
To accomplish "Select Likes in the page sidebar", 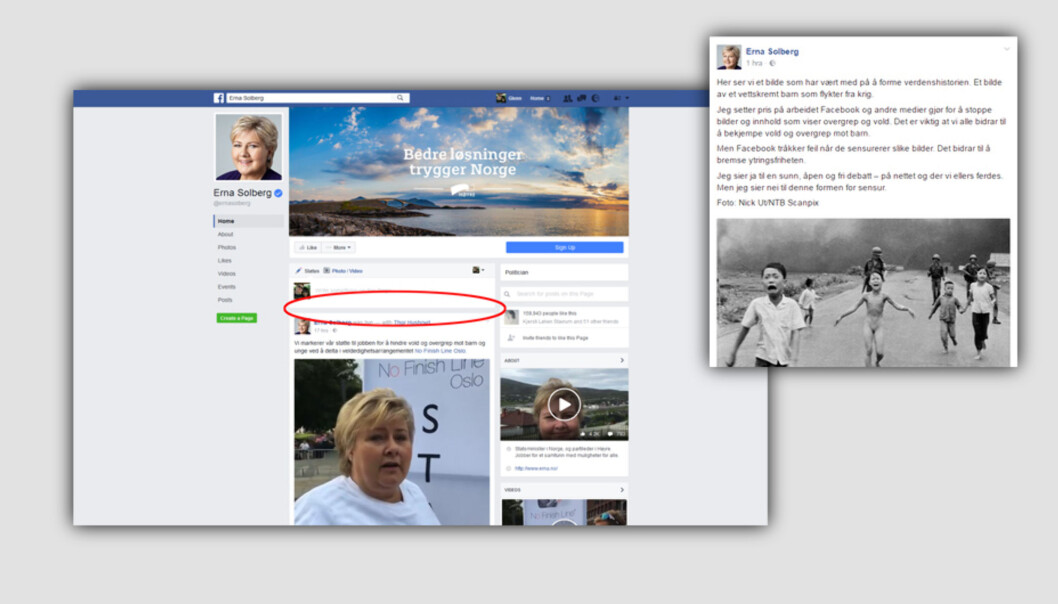I will click(x=225, y=260).
